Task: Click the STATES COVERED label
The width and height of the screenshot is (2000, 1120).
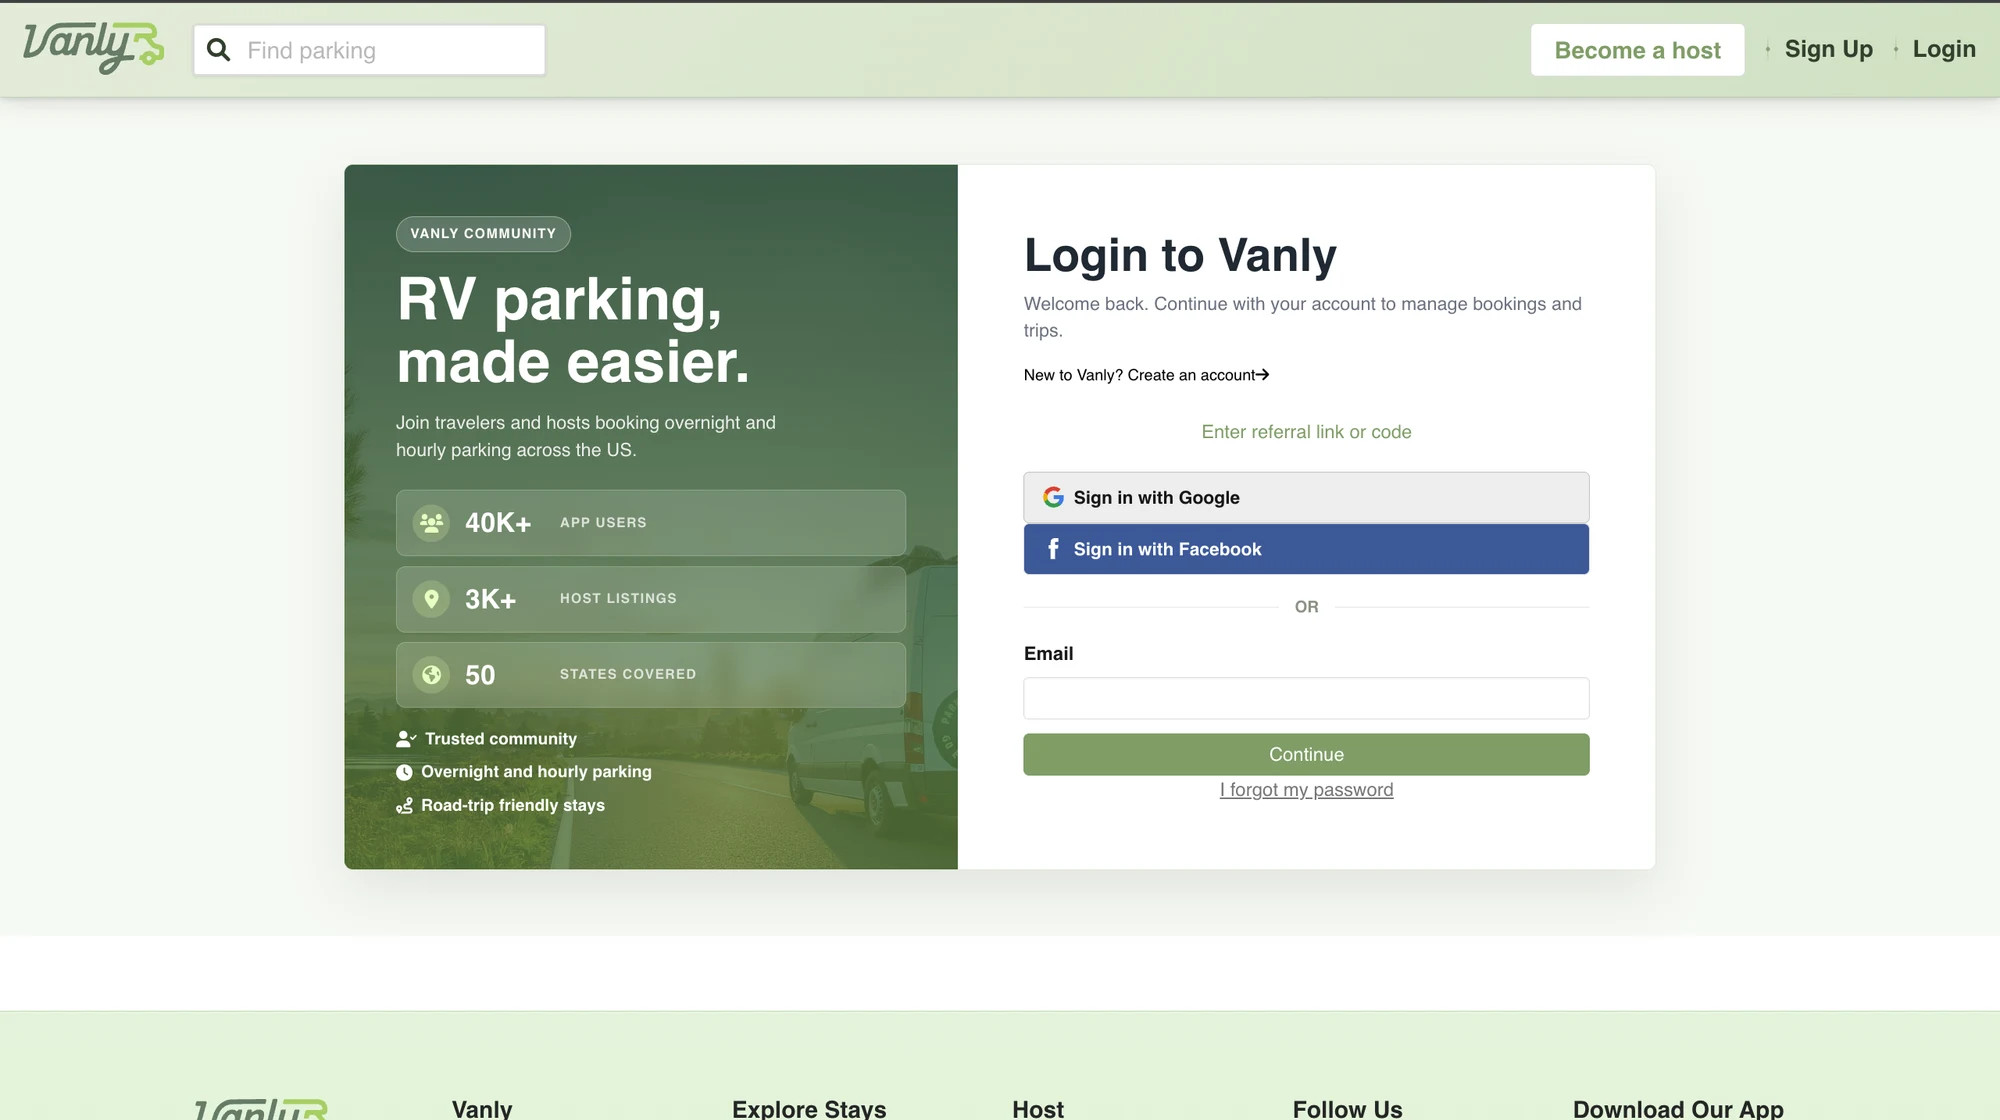Action: 628,674
